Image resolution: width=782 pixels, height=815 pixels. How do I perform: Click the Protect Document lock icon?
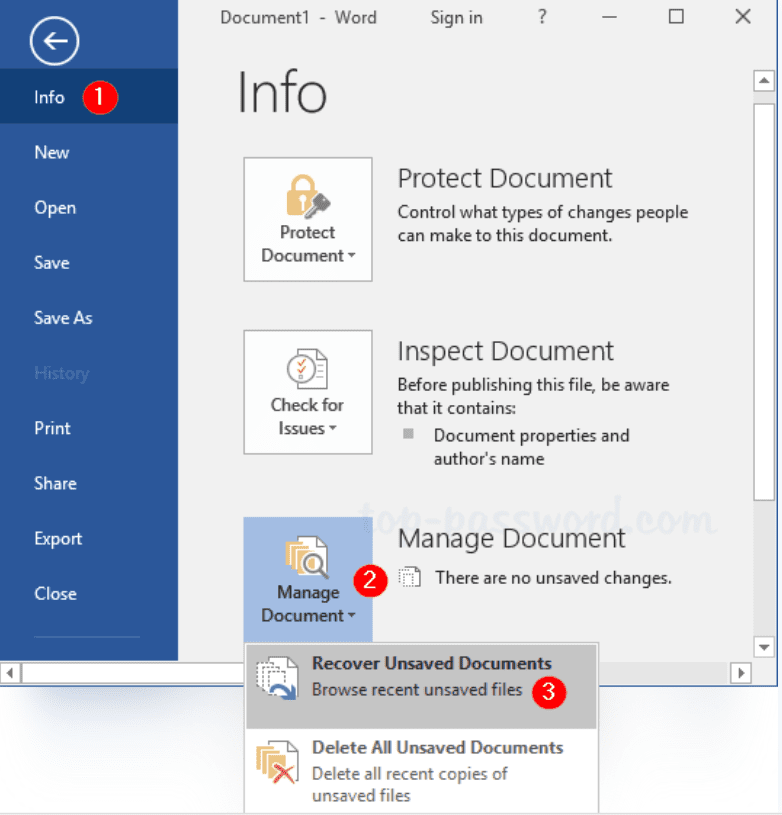(x=307, y=196)
